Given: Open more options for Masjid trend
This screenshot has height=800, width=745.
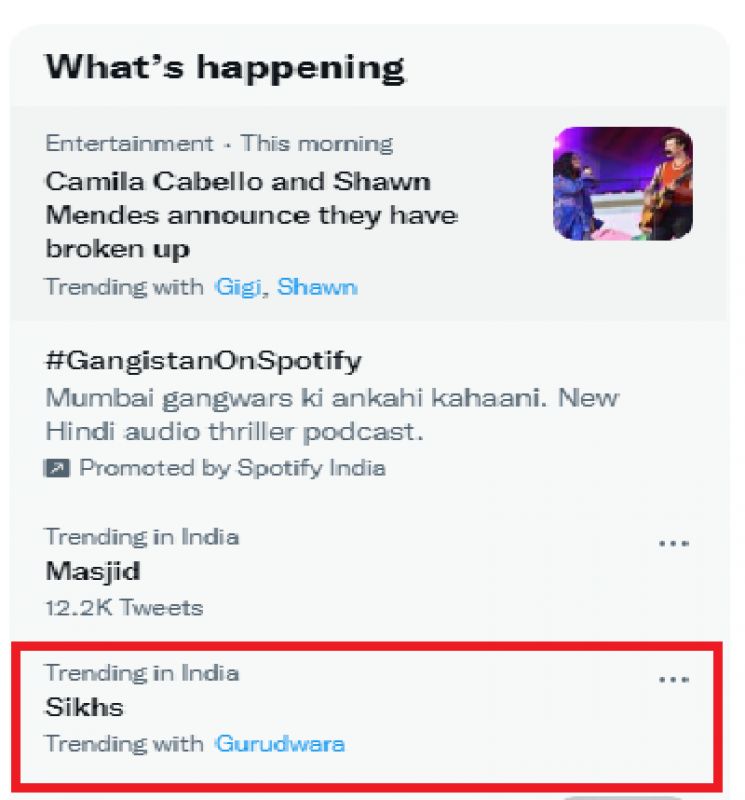Looking at the screenshot, I should click(x=674, y=543).
